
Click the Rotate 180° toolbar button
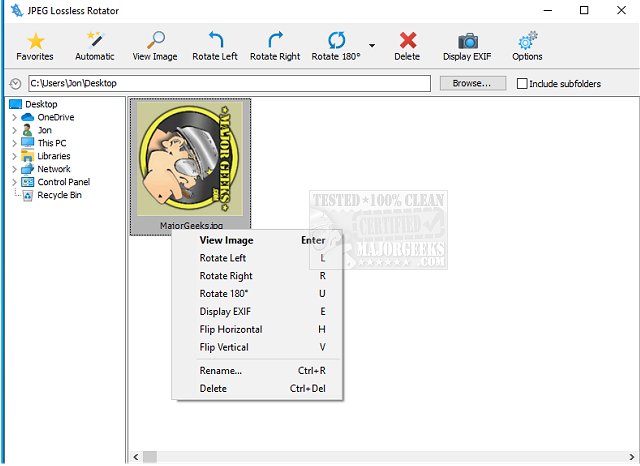pos(336,46)
